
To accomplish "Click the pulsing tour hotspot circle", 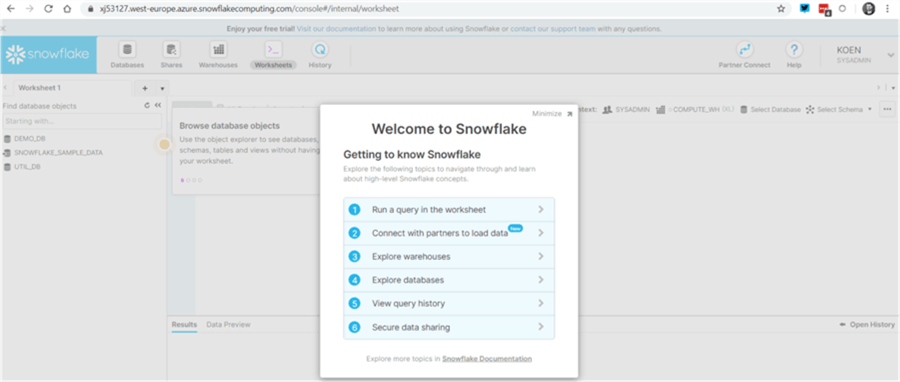I will [164, 145].
